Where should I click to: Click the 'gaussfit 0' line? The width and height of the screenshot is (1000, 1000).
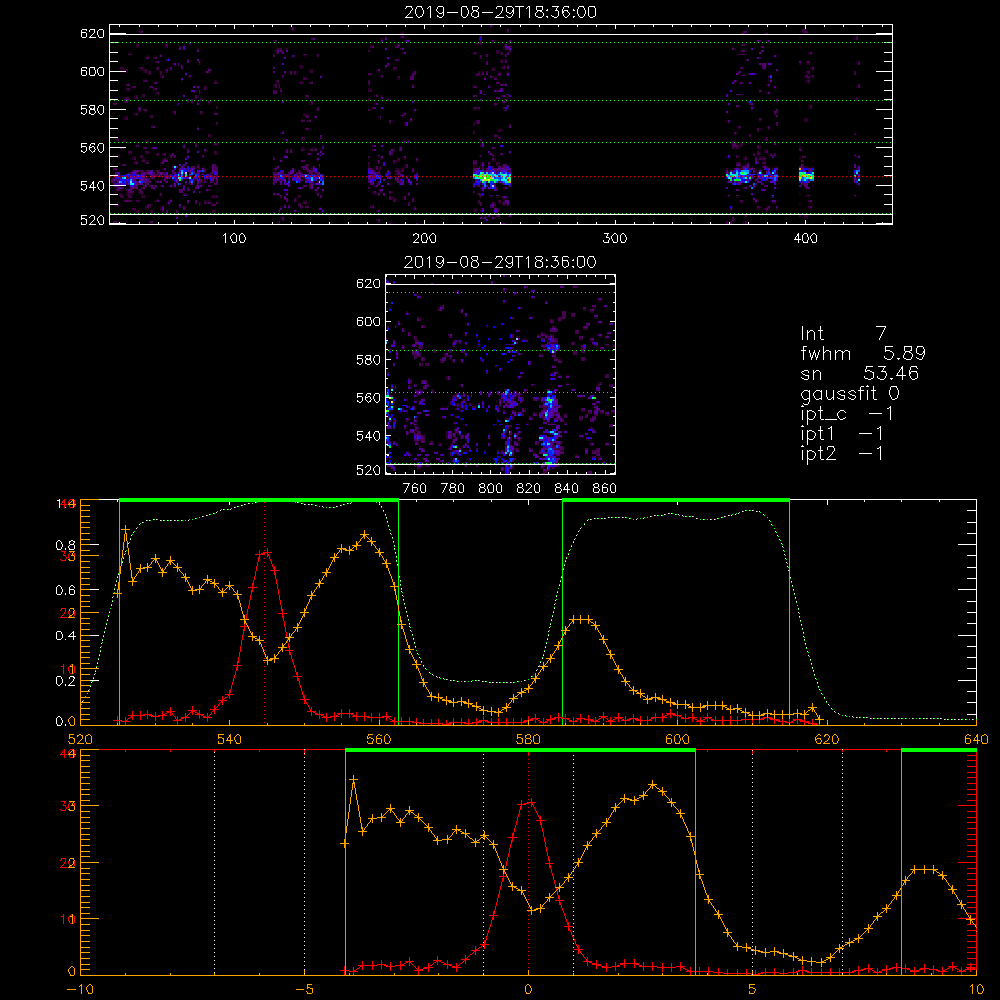(850, 393)
